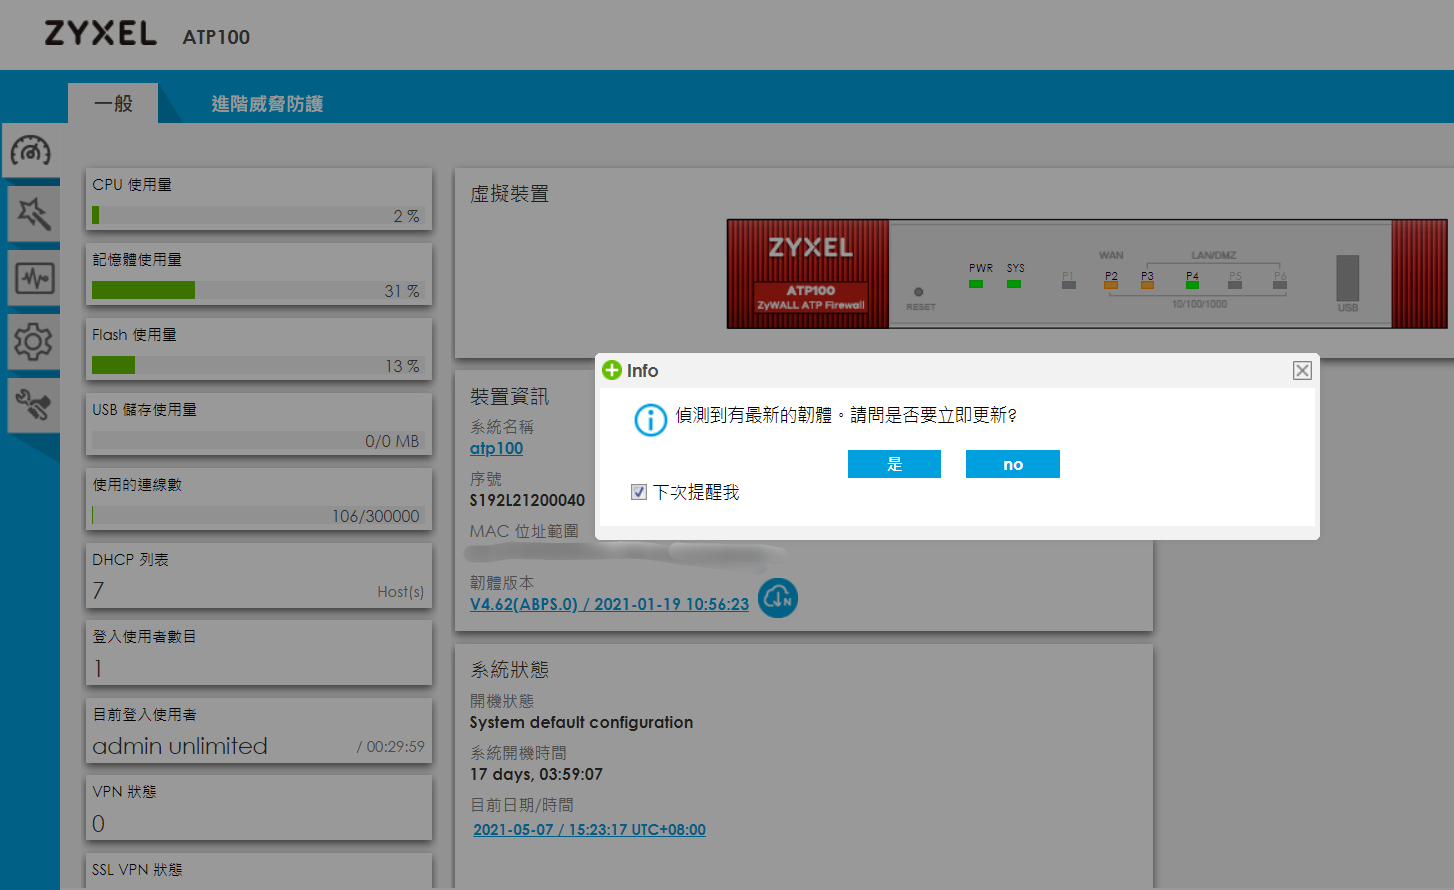This screenshot has width=1454, height=890.
Task: Click the 是 button to update firmware
Action: [894, 464]
